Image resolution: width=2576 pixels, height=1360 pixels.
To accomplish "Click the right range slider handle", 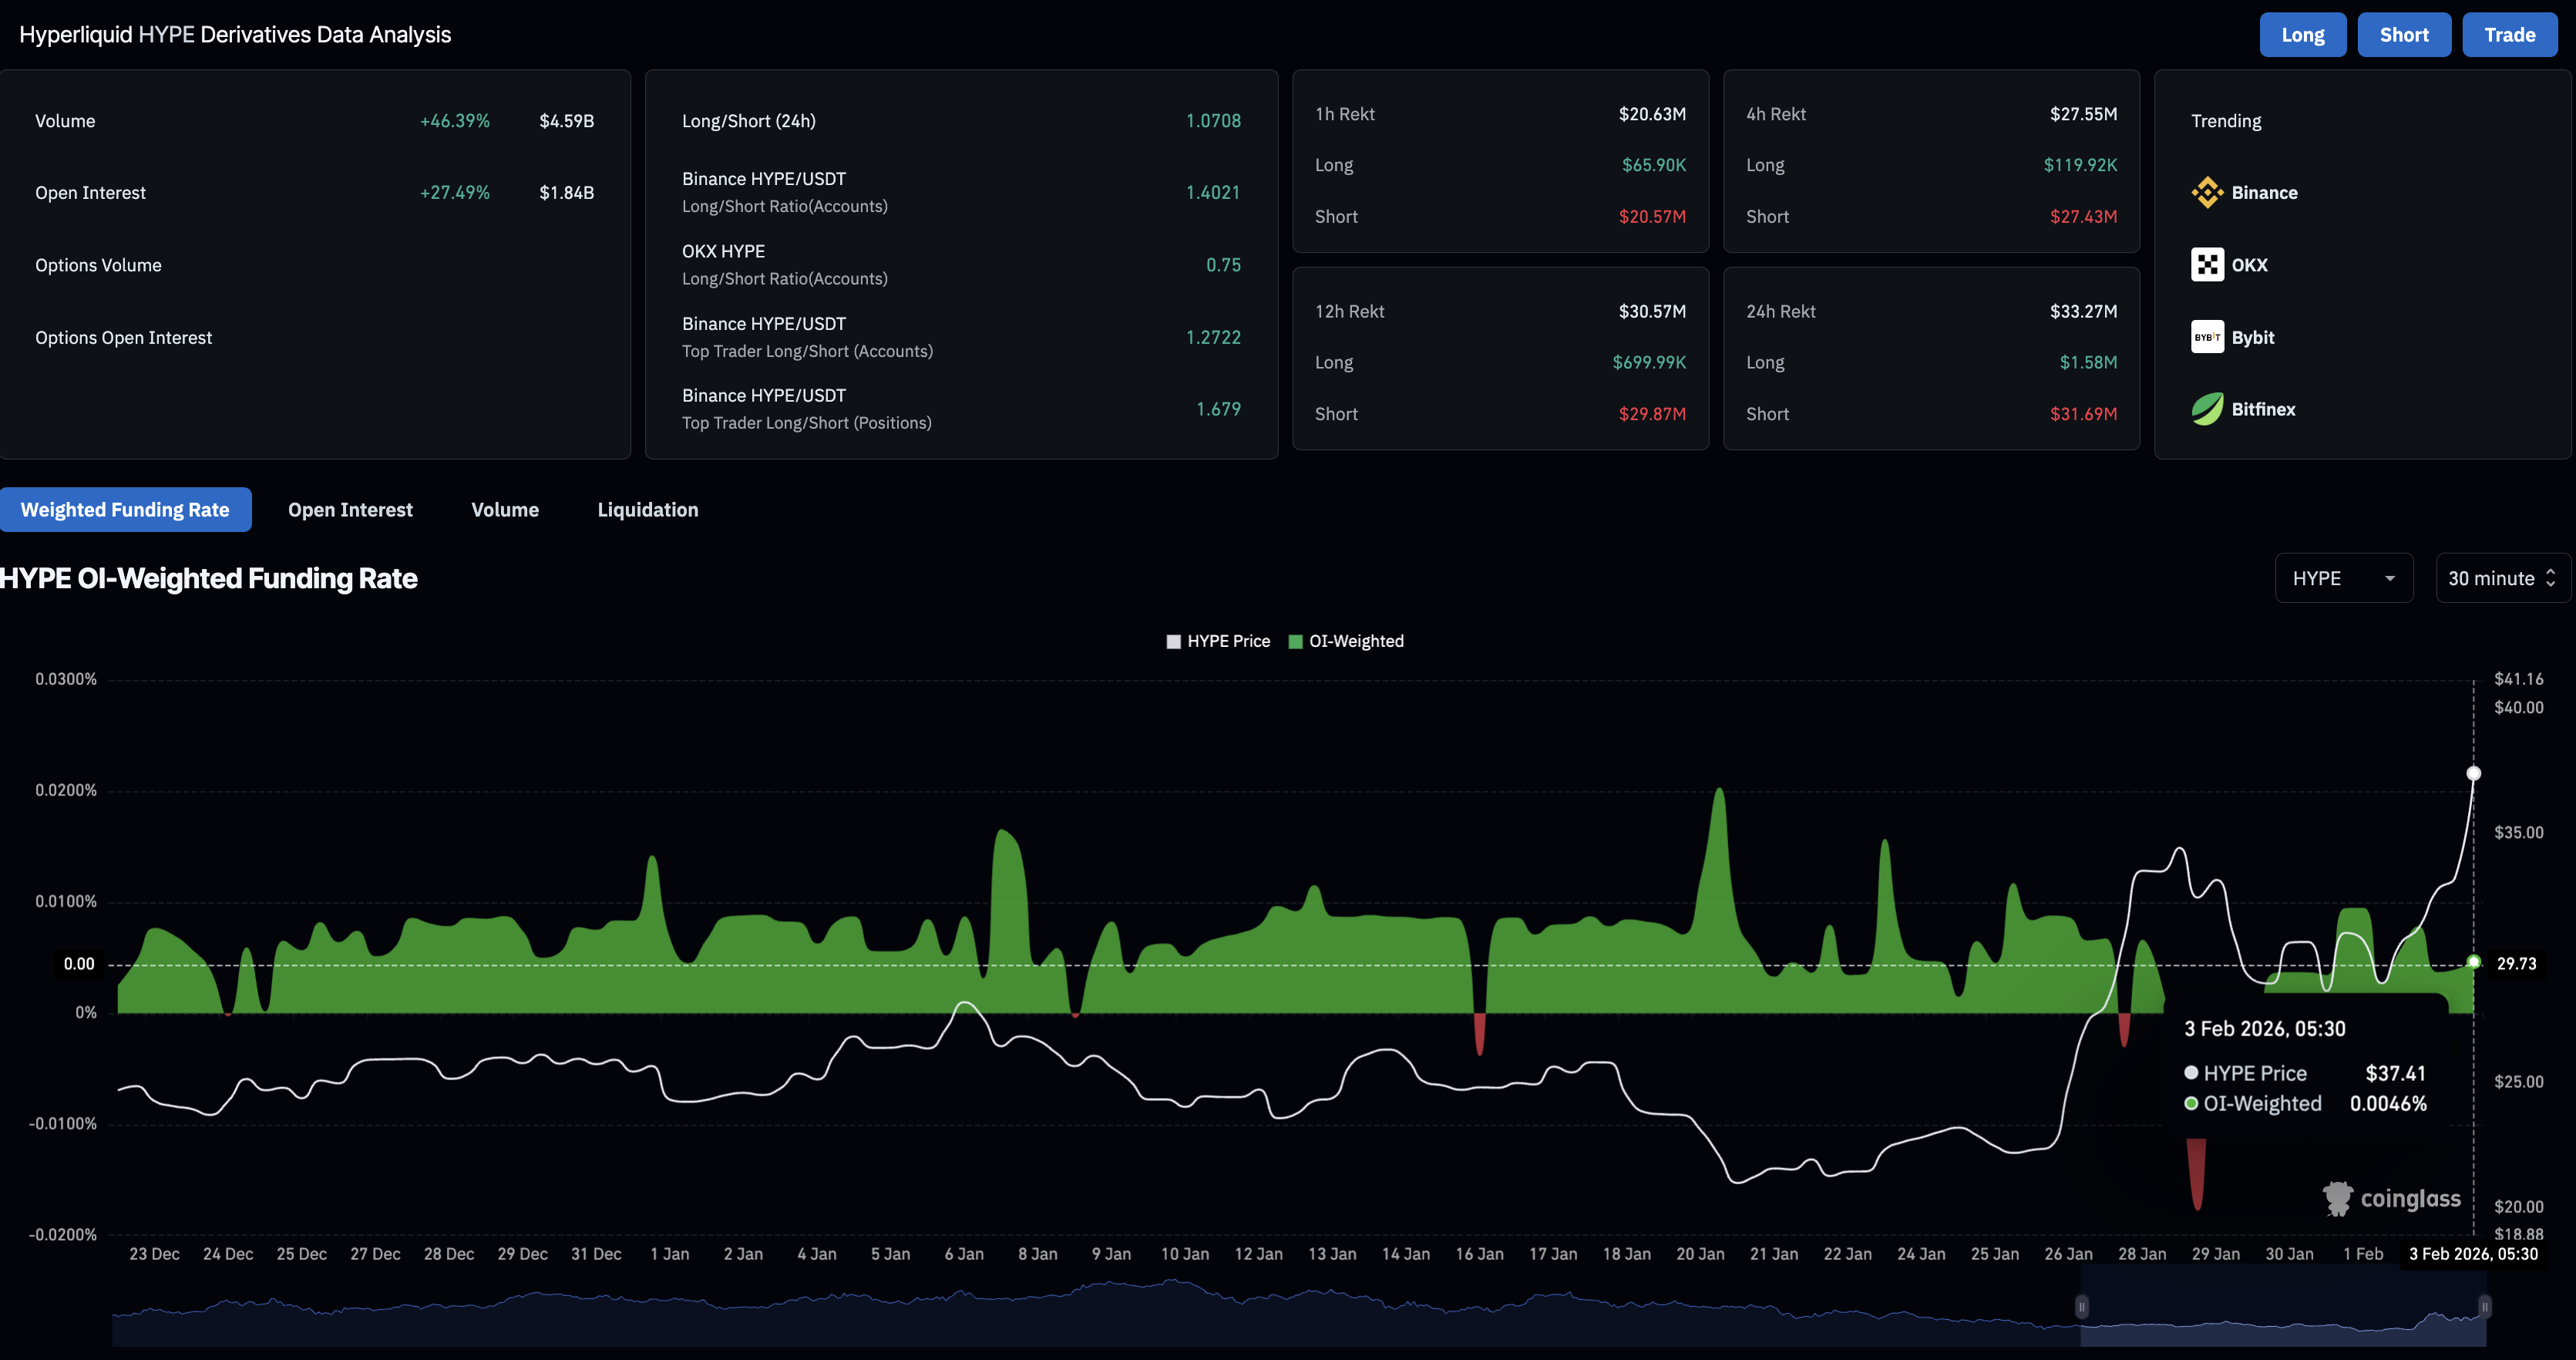I will [2484, 1306].
